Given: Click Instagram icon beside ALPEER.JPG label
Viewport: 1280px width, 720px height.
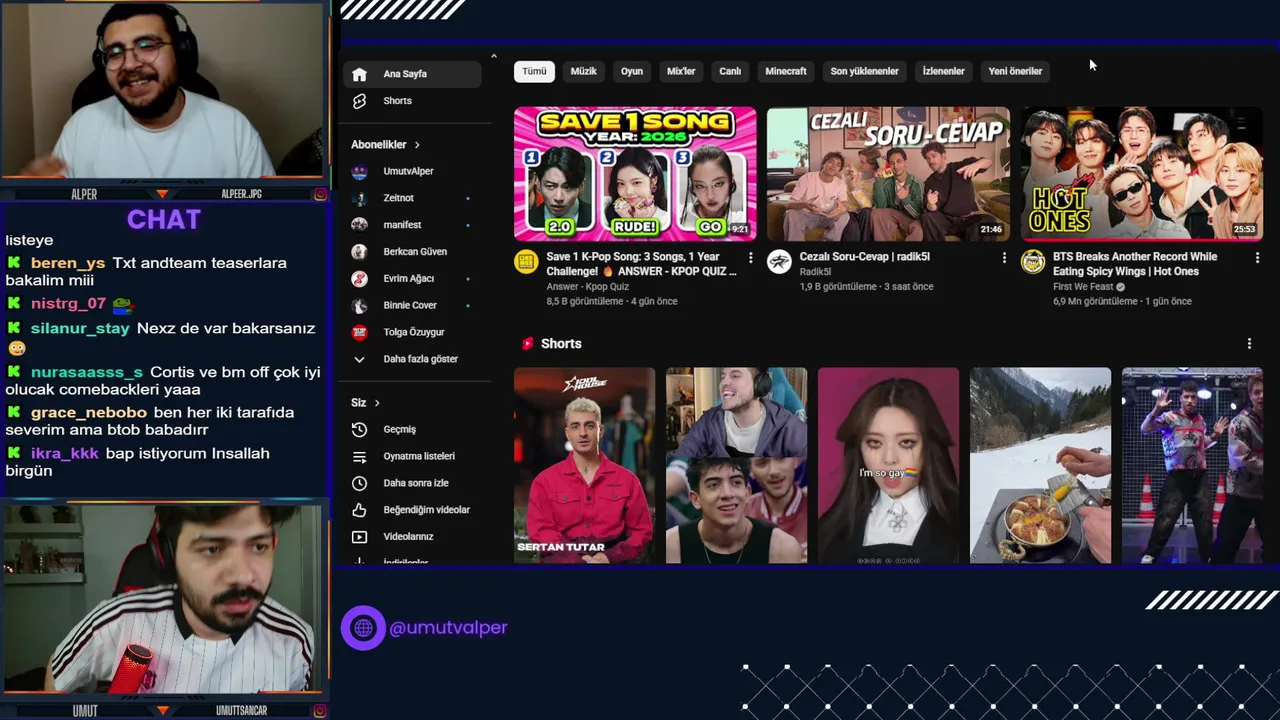Looking at the screenshot, I should [320, 194].
